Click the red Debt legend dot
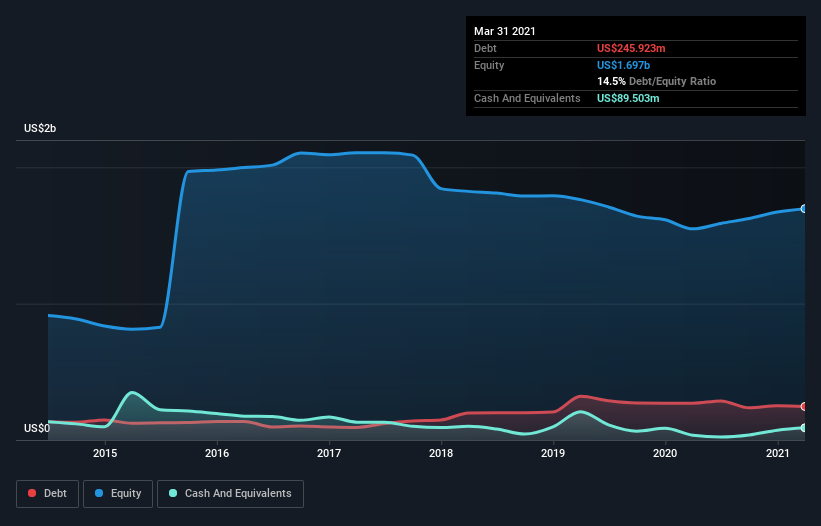This screenshot has height=526, width=821. click(x=32, y=493)
